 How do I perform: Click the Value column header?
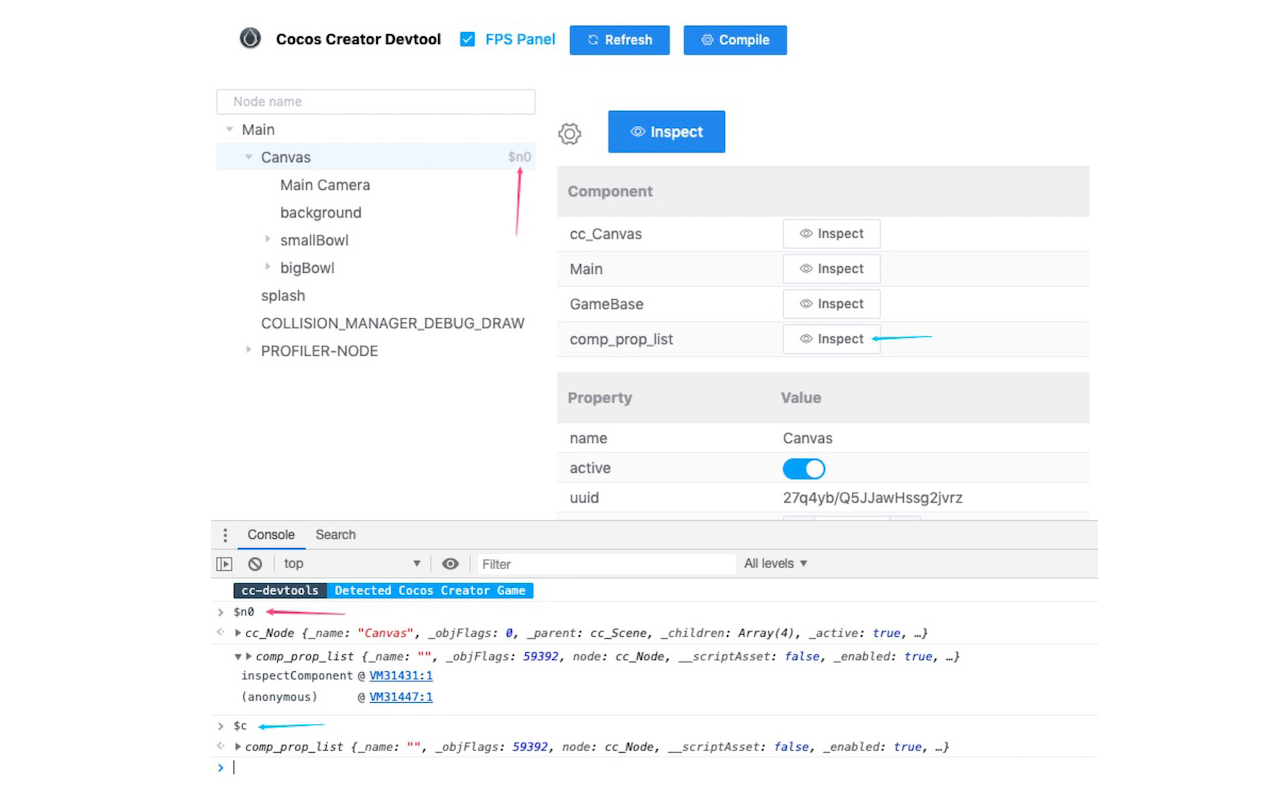coord(801,398)
